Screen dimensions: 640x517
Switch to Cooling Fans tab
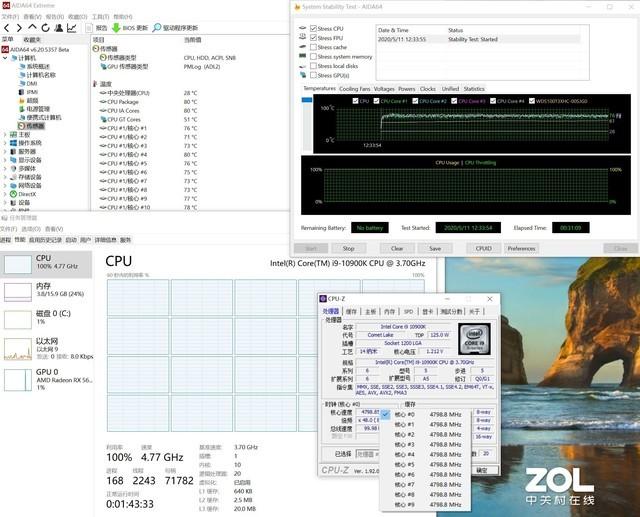[x=355, y=89]
